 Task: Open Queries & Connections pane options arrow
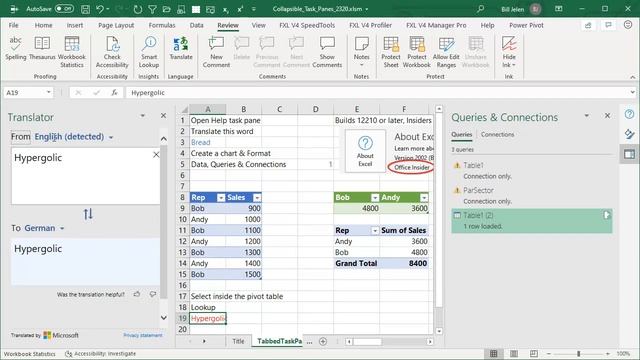click(587, 116)
